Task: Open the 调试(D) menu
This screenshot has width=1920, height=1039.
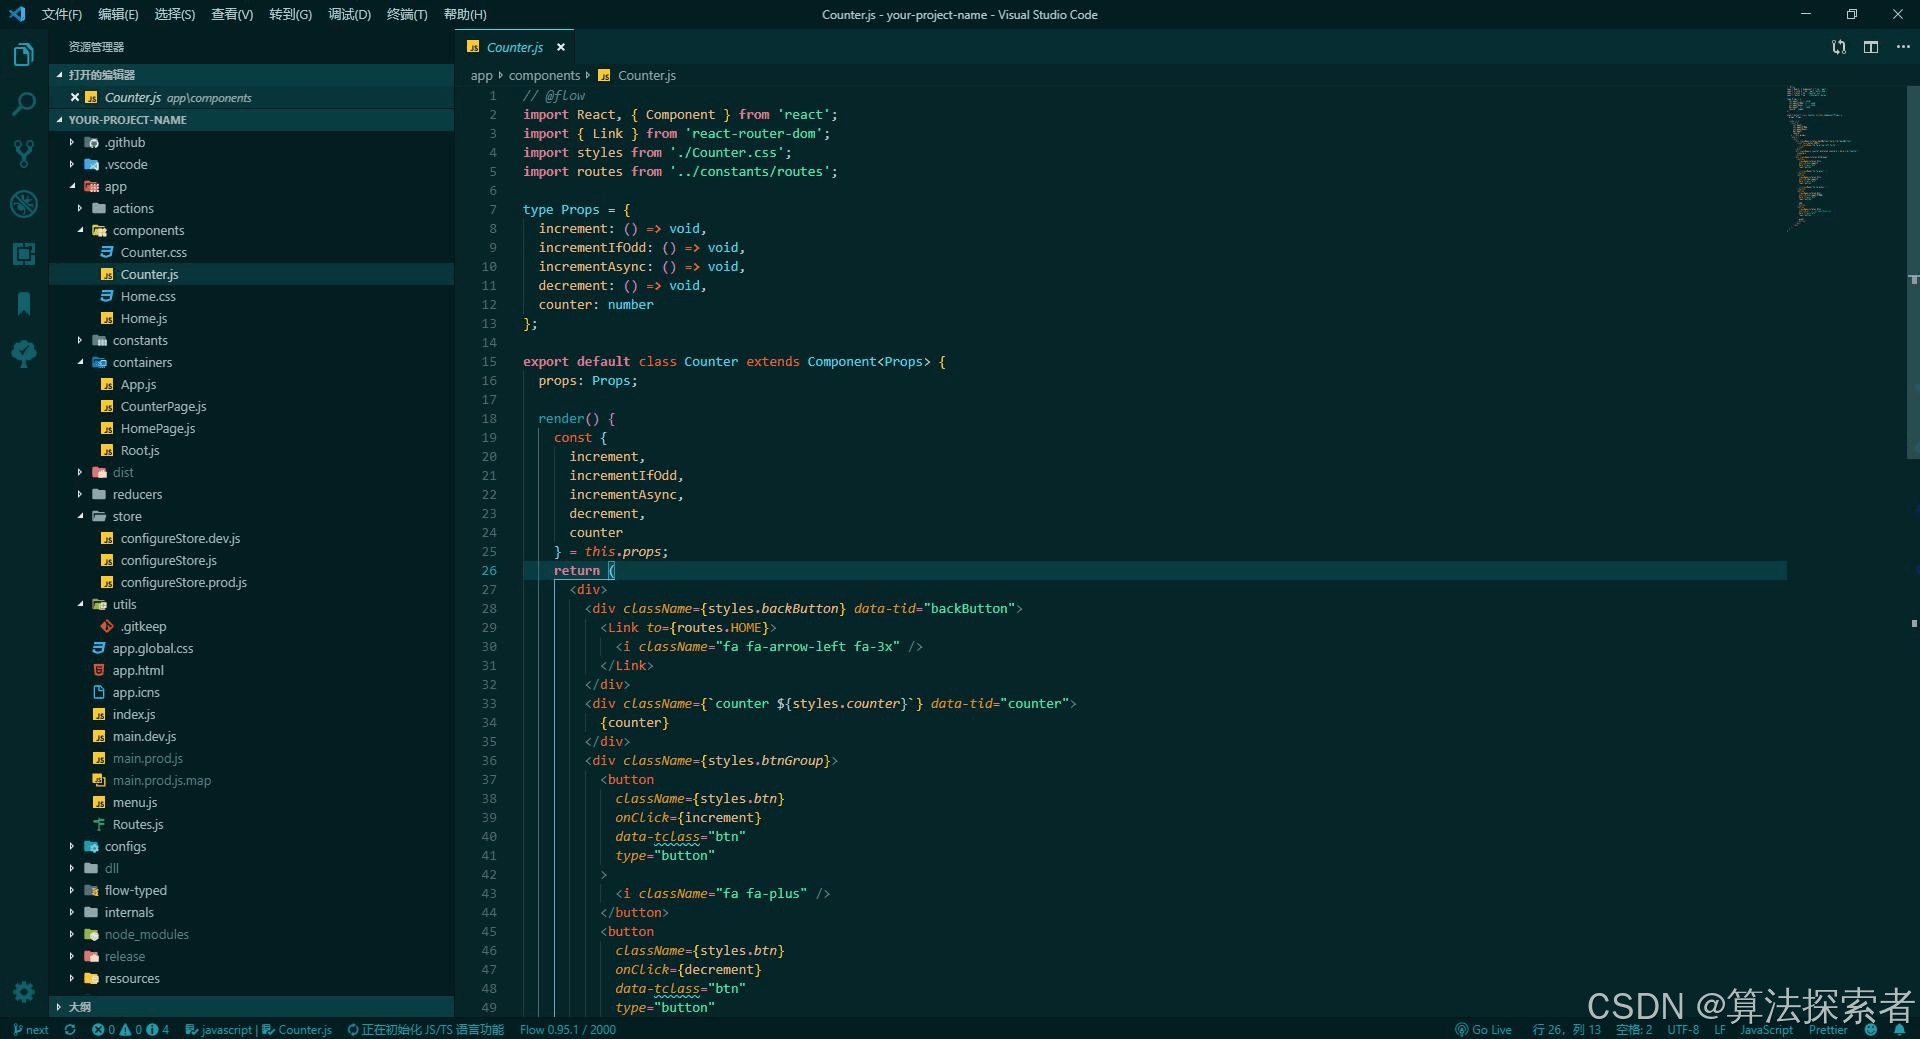Action: tap(349, 14)
